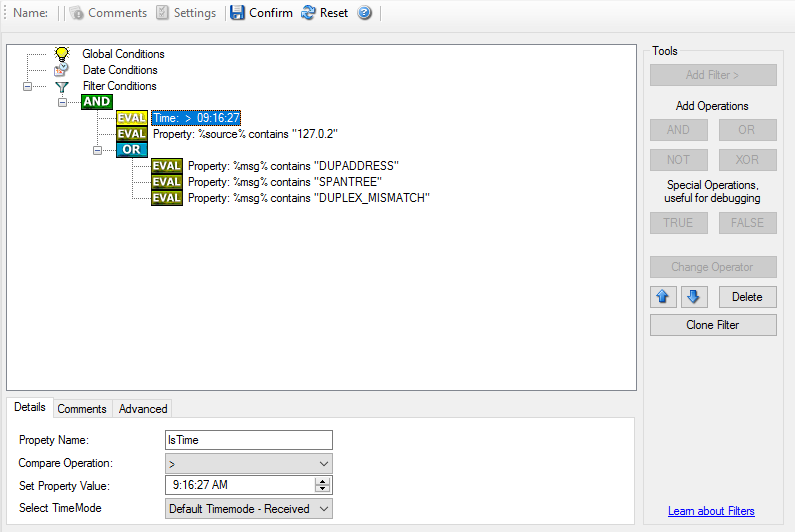Click the blue OR operator node

tap(131, 150)
